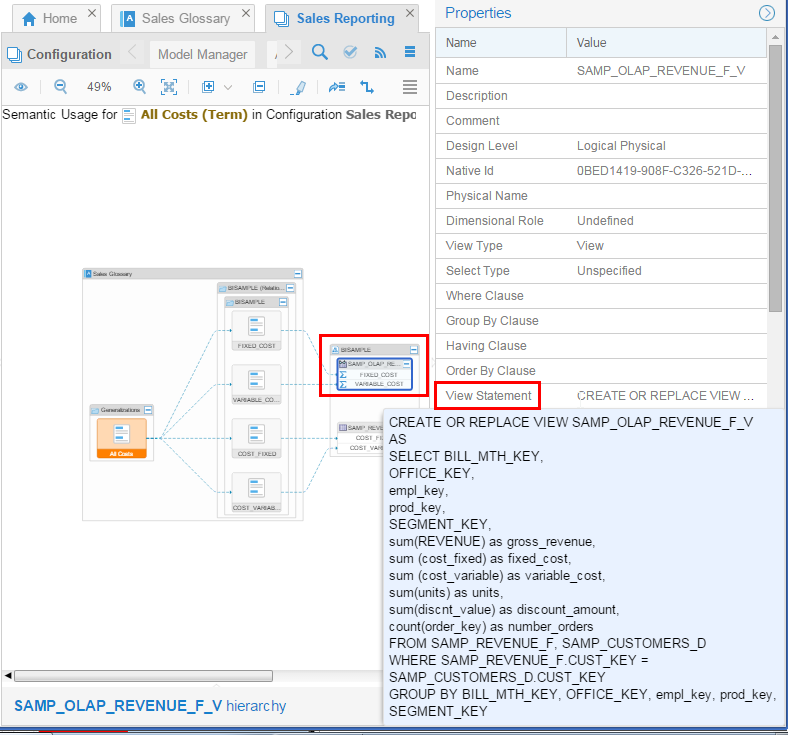Image resolution: width=788 pixels, height=735 pixels.
Task: Click the Dimensional Role Undefined value
Action: point(605,221)
